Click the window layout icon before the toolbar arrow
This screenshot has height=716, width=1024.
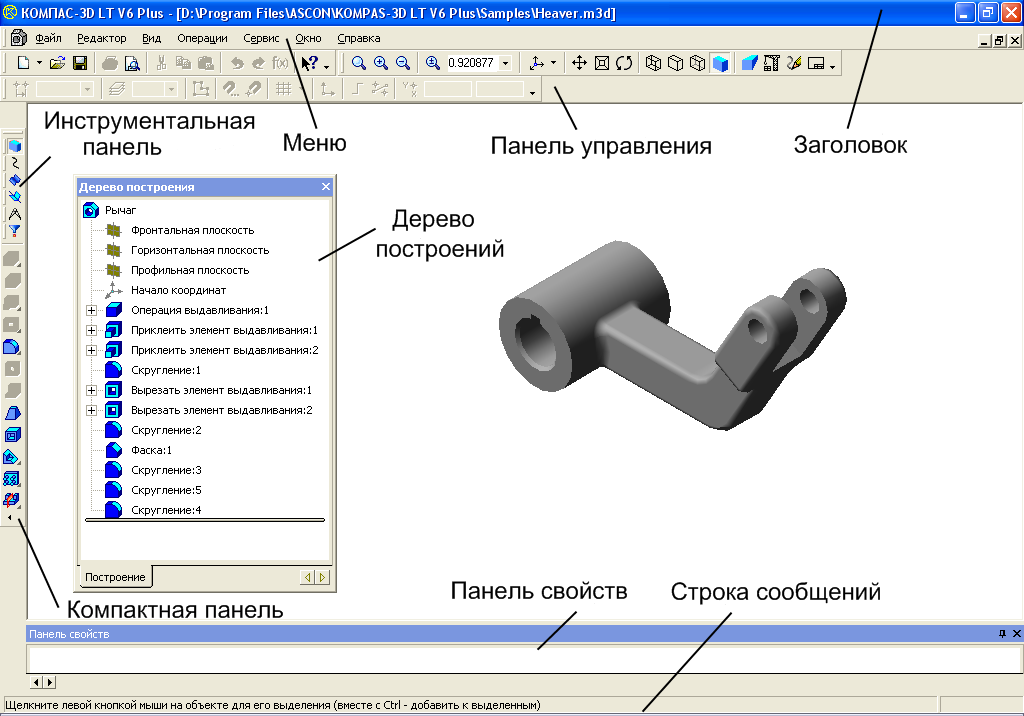click(x=816, y=63)
